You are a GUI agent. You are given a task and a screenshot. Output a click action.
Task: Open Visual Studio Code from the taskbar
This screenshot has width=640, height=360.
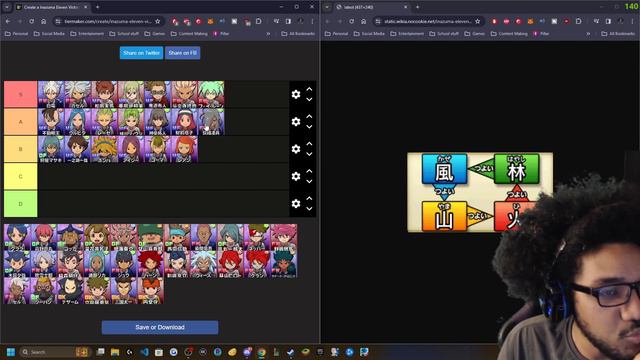(x=144, y=352)
